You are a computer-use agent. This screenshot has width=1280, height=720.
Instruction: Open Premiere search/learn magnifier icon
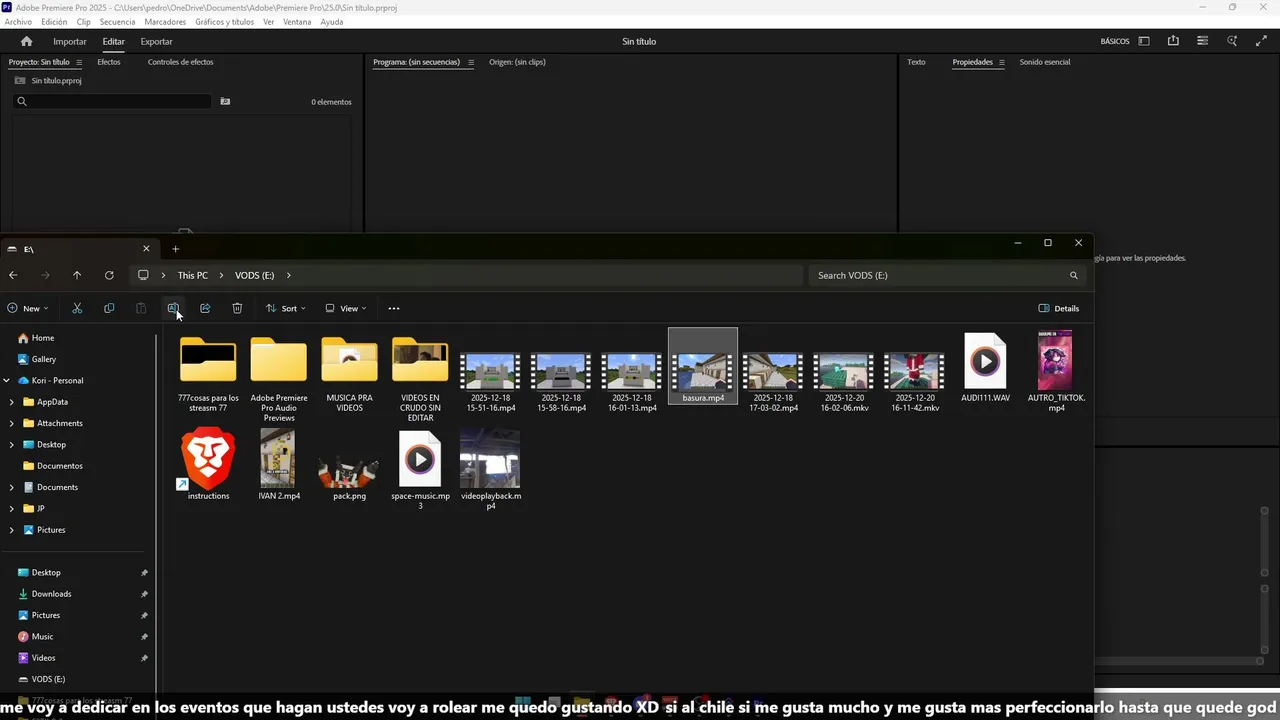(1232, 41)
